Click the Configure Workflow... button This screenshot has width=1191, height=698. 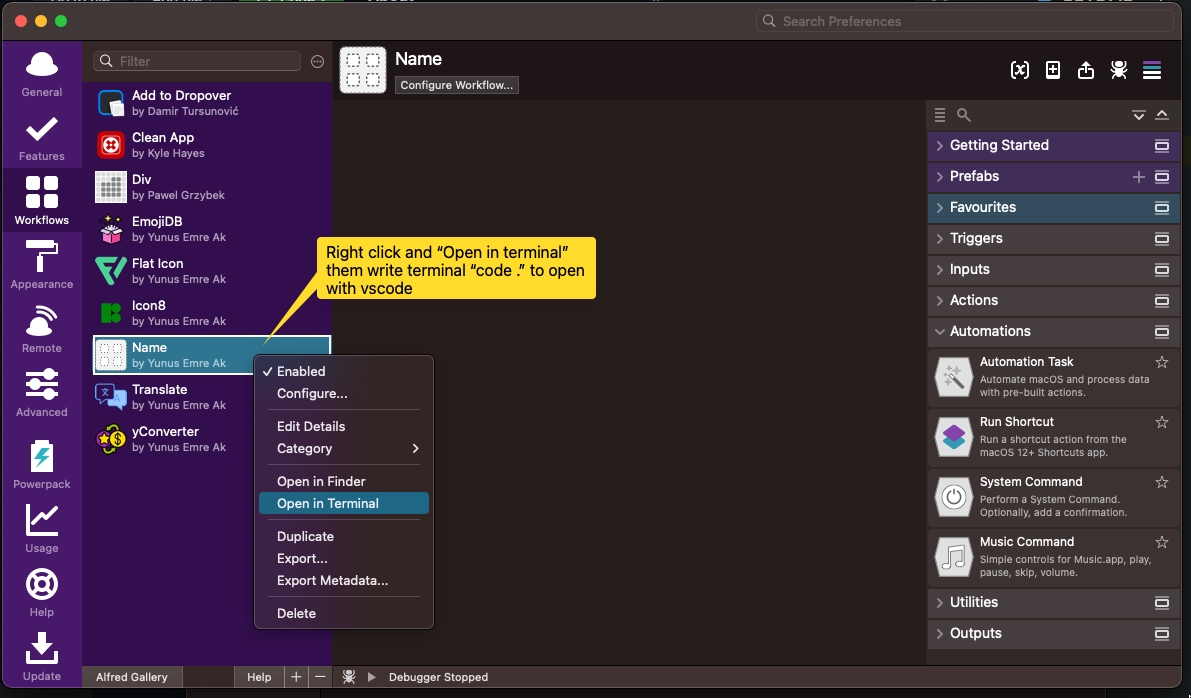457,85
